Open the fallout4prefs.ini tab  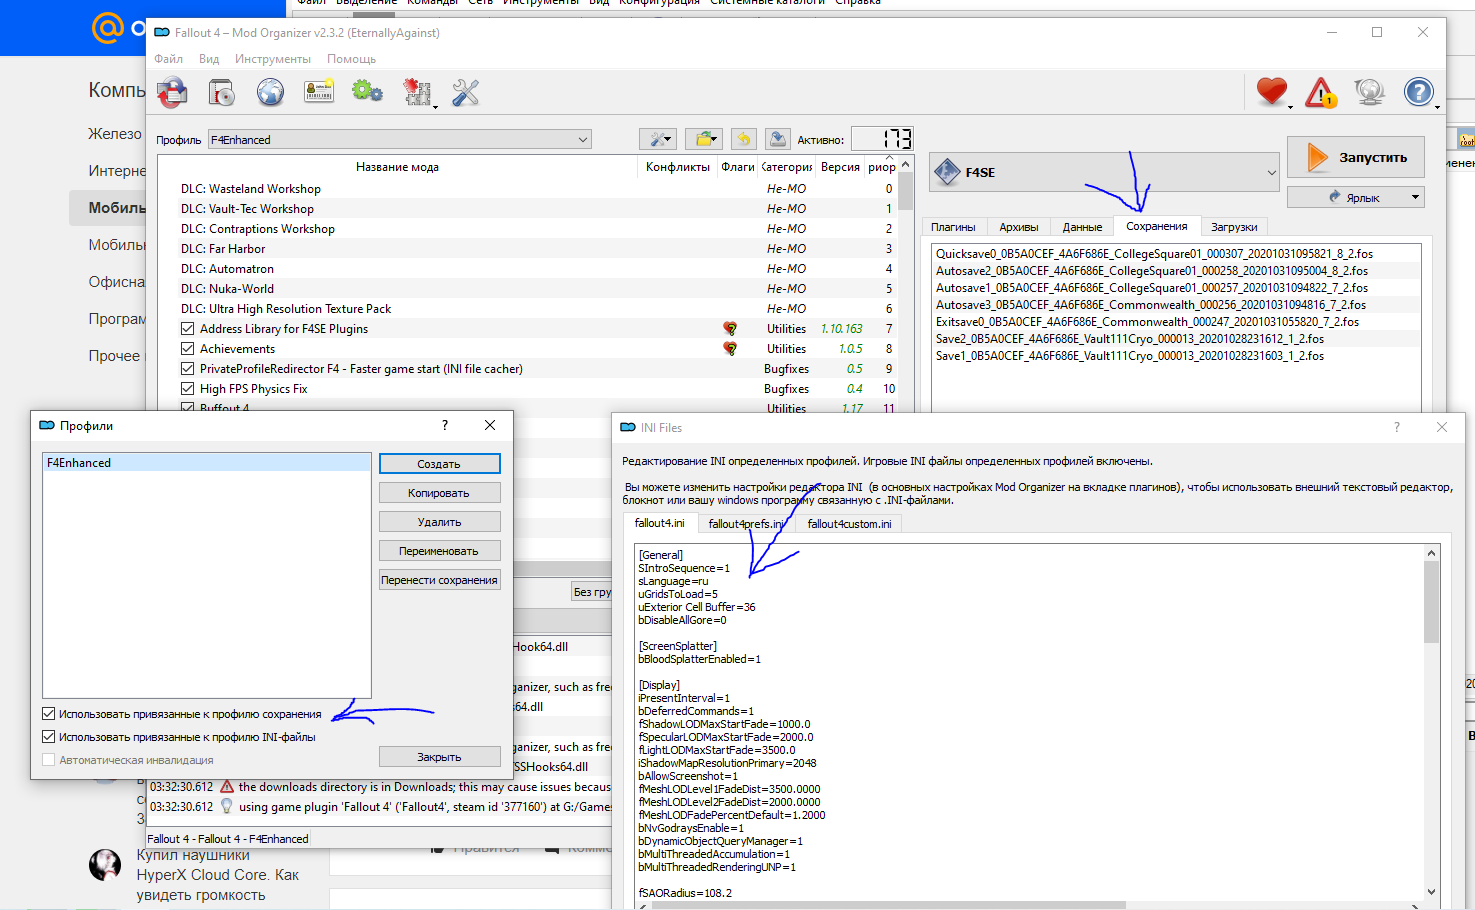pos(746,524)
